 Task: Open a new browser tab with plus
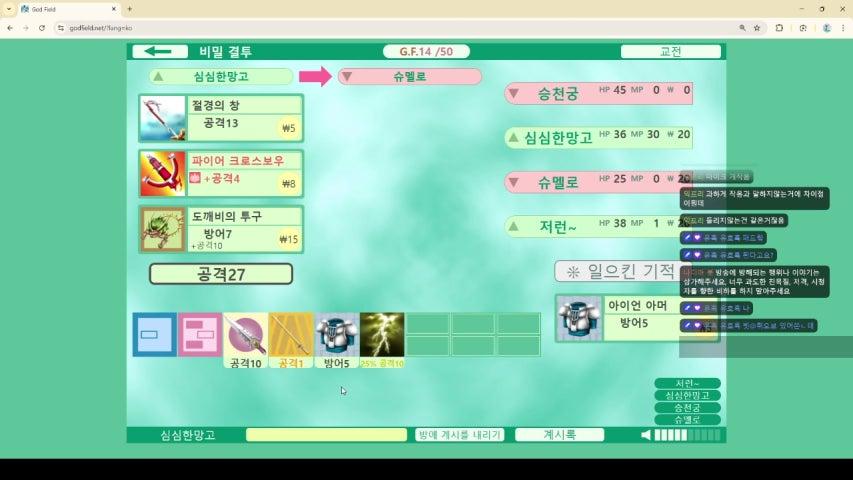pos(129,9)
